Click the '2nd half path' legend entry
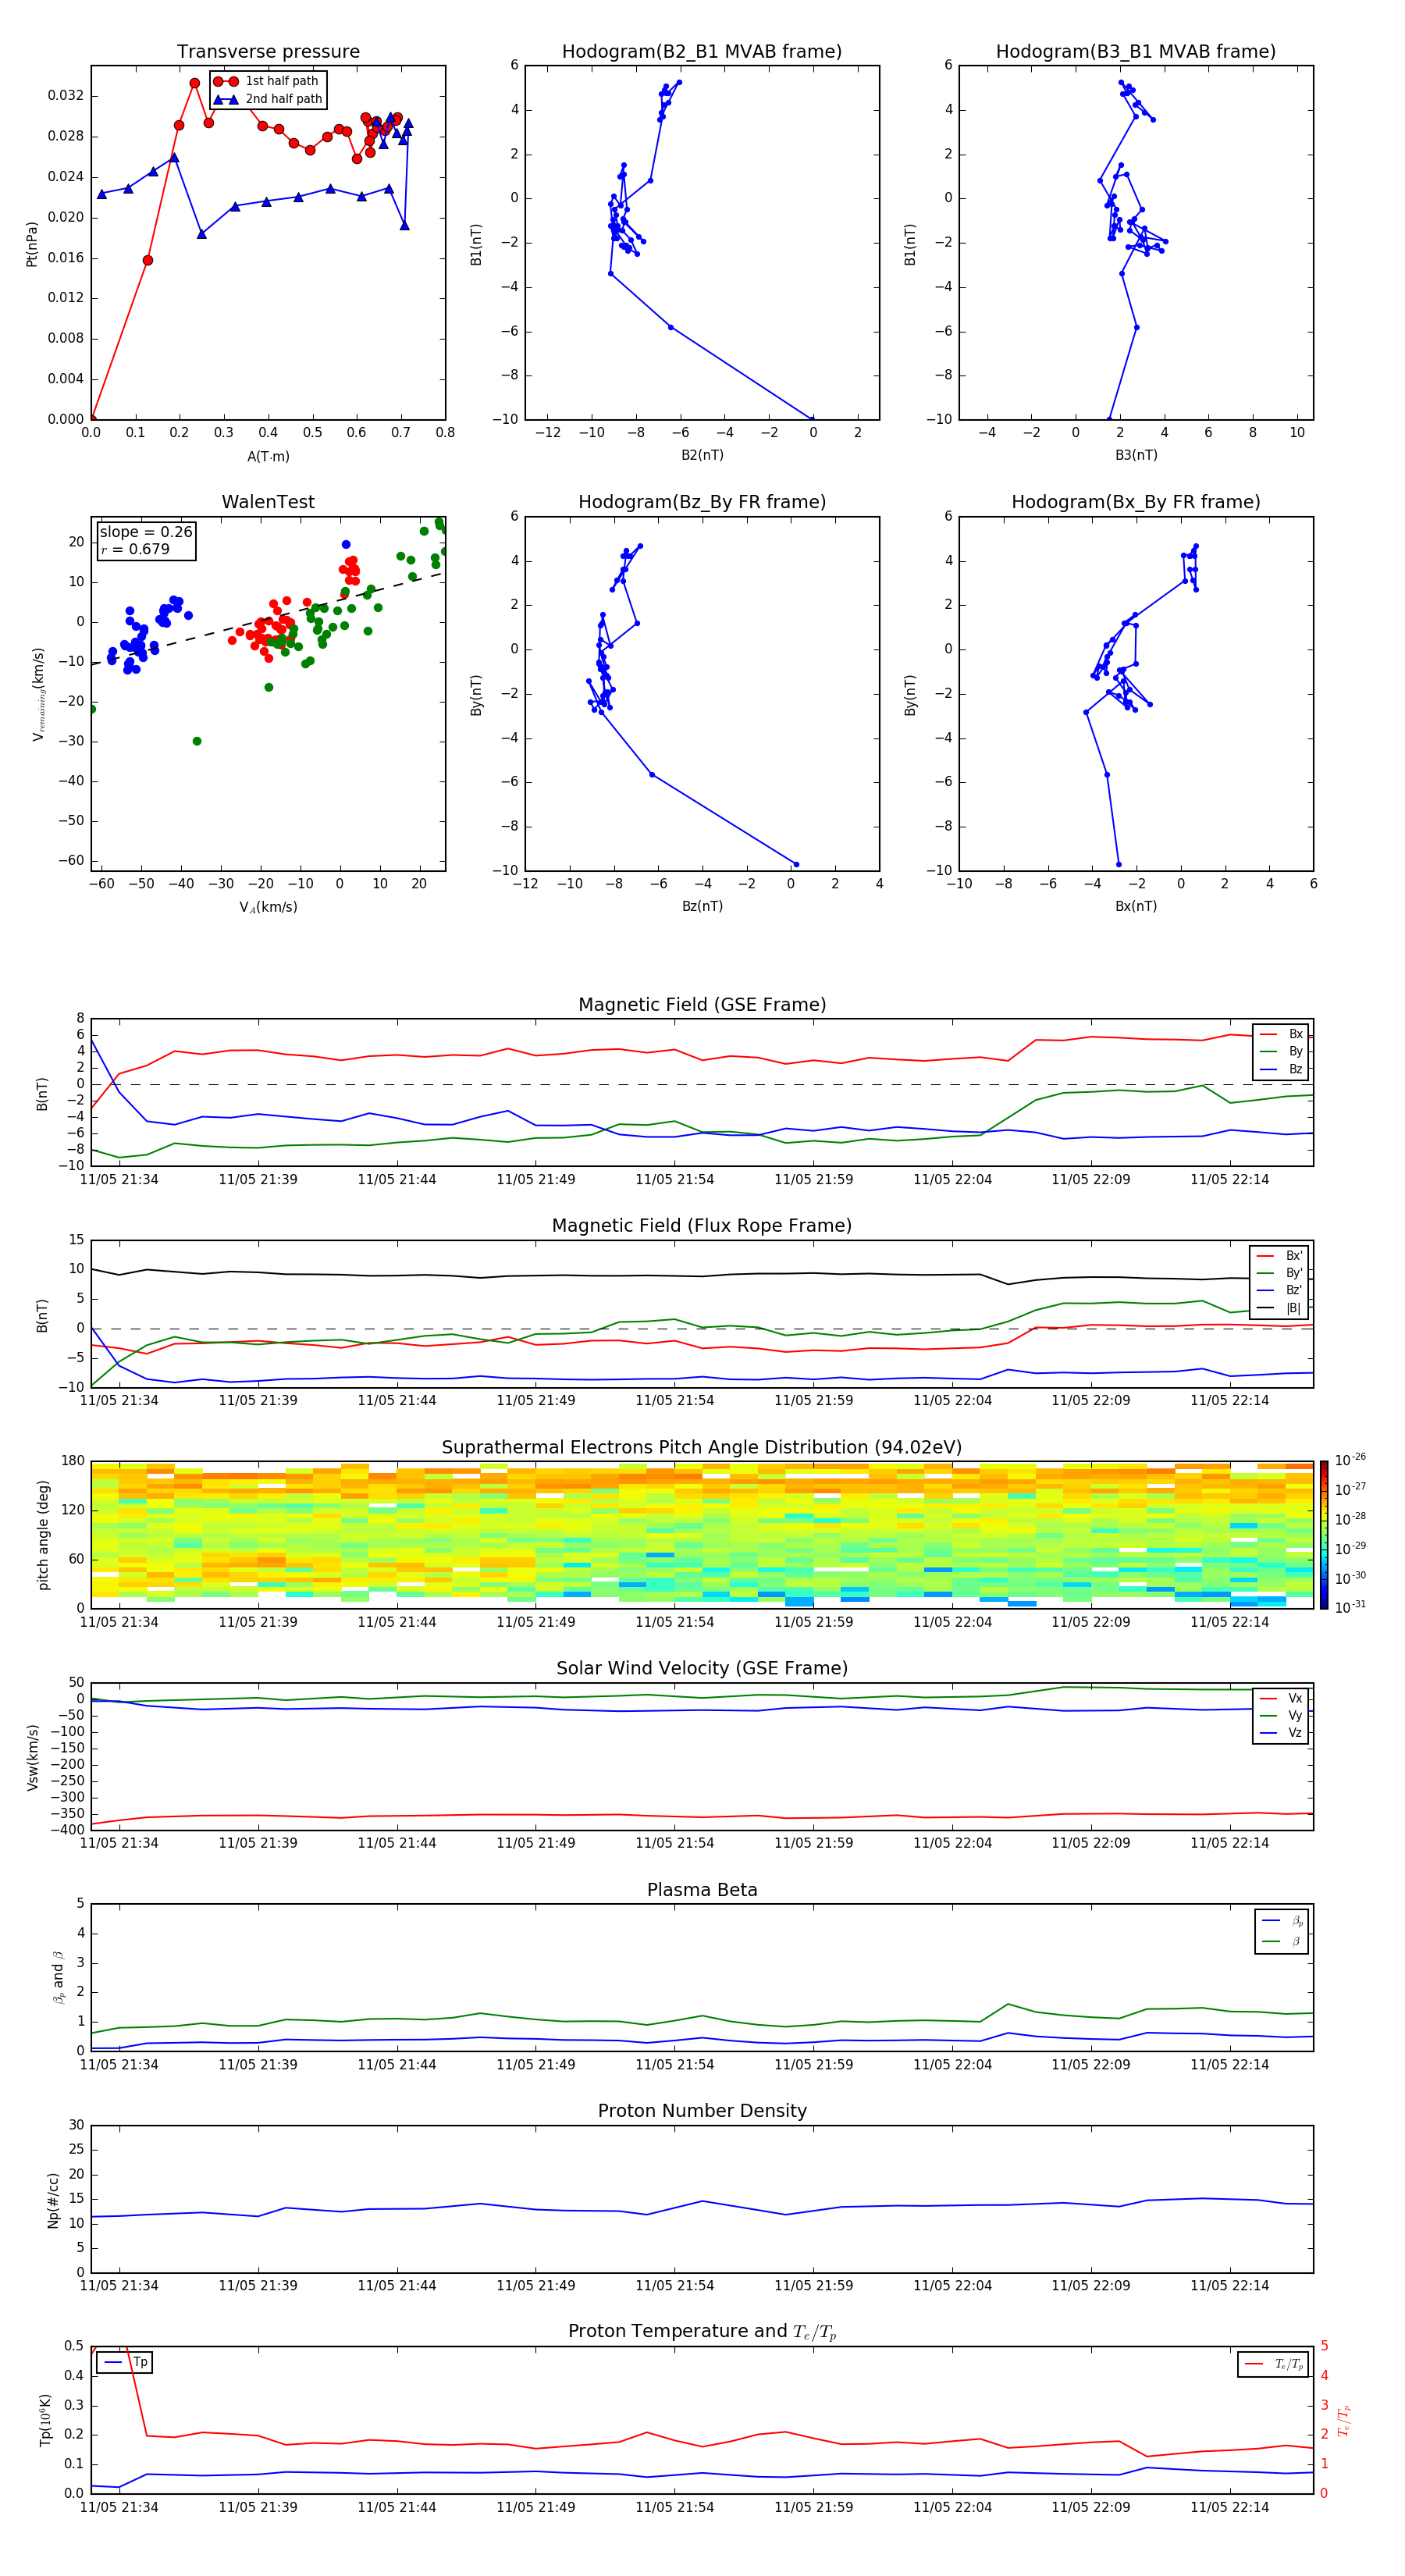Image resolution: width=1405 pixels, height=2576 pixels. point(268,99)
